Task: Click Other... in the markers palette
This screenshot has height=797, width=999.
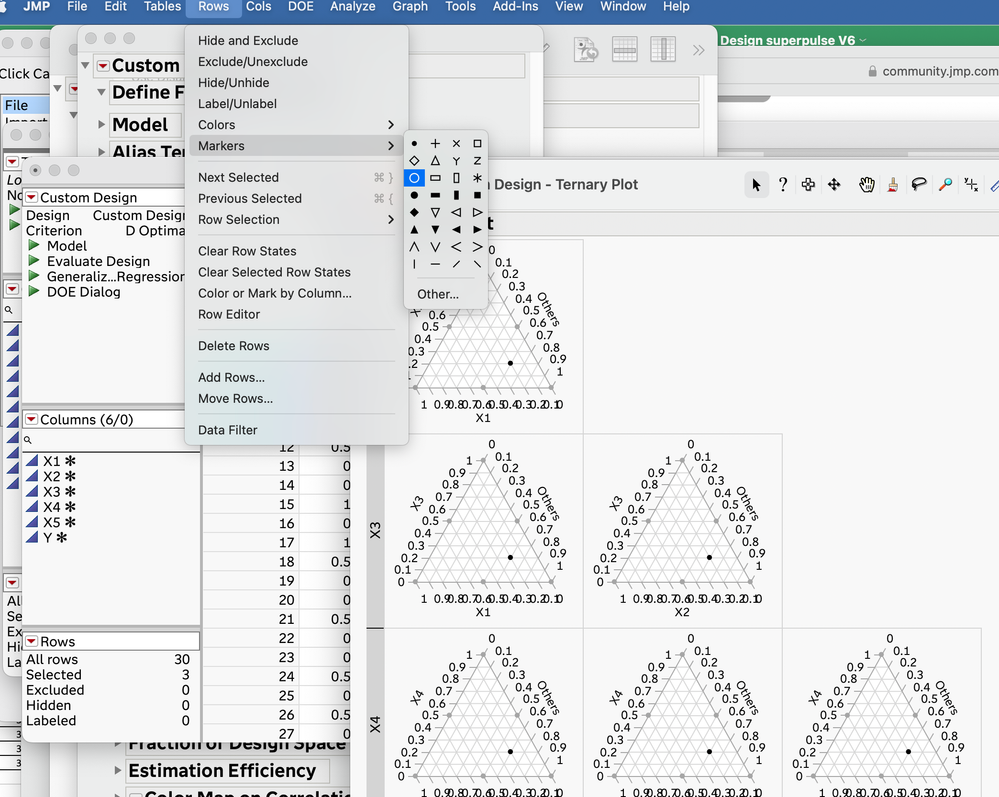Action: click(438, 294)
